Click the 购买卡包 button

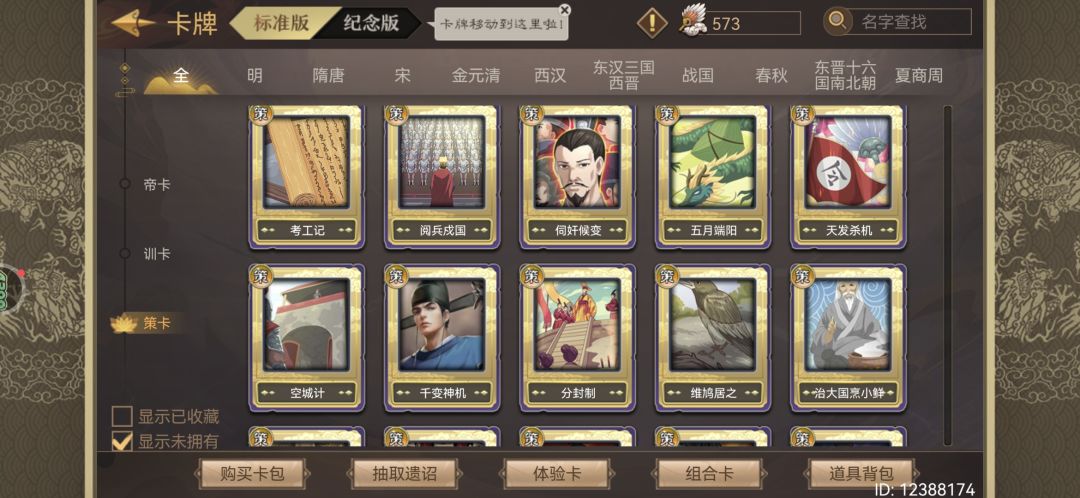pyautogui.click(x=251, y=474)
